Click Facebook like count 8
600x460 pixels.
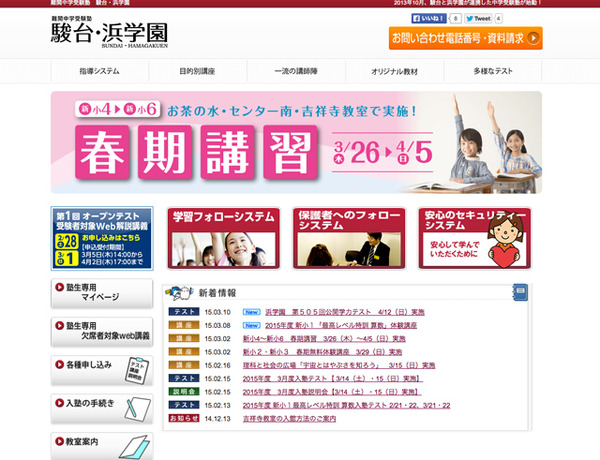click(x=455, y=18)
